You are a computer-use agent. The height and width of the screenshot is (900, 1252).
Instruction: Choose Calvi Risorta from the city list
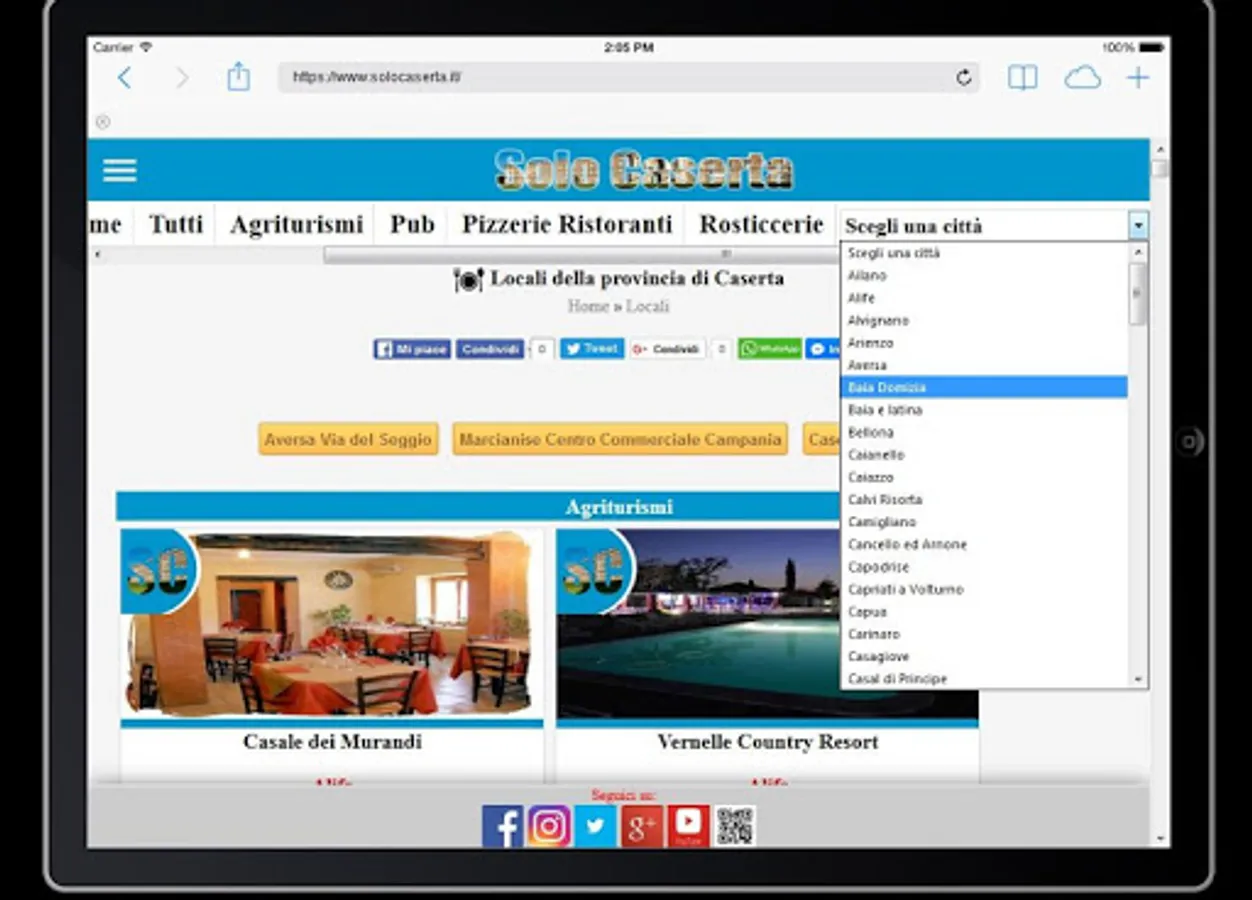pos(984,499)
